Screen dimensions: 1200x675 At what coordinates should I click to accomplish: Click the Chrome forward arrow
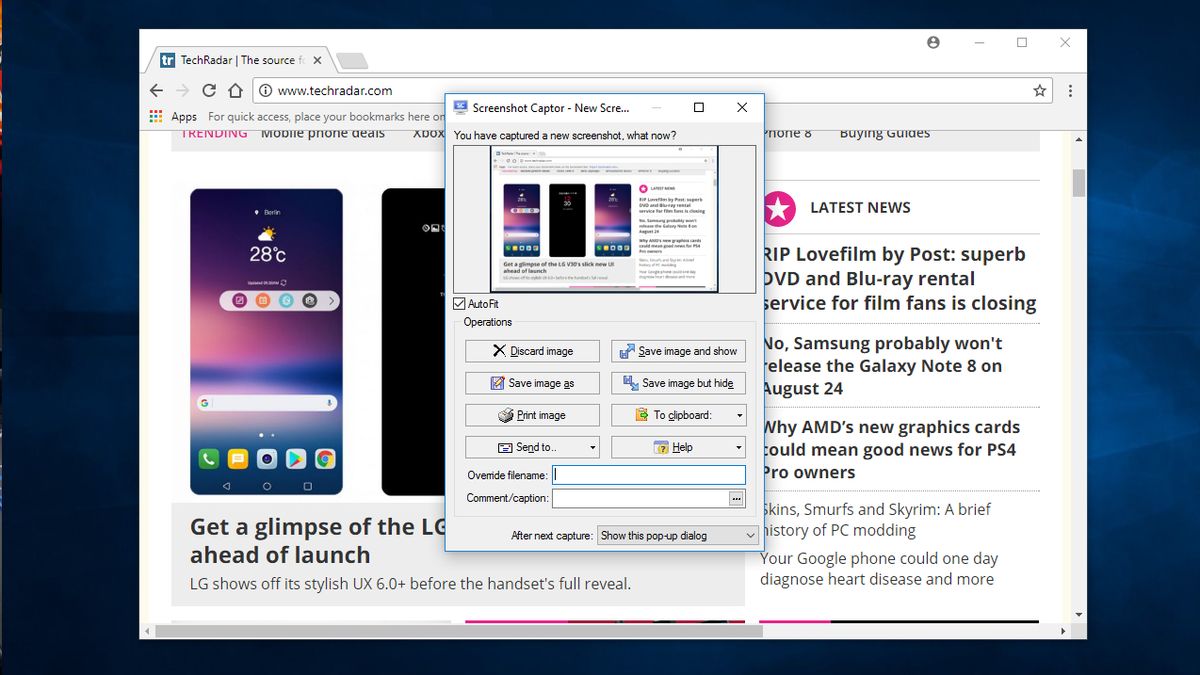coord(183,90)
